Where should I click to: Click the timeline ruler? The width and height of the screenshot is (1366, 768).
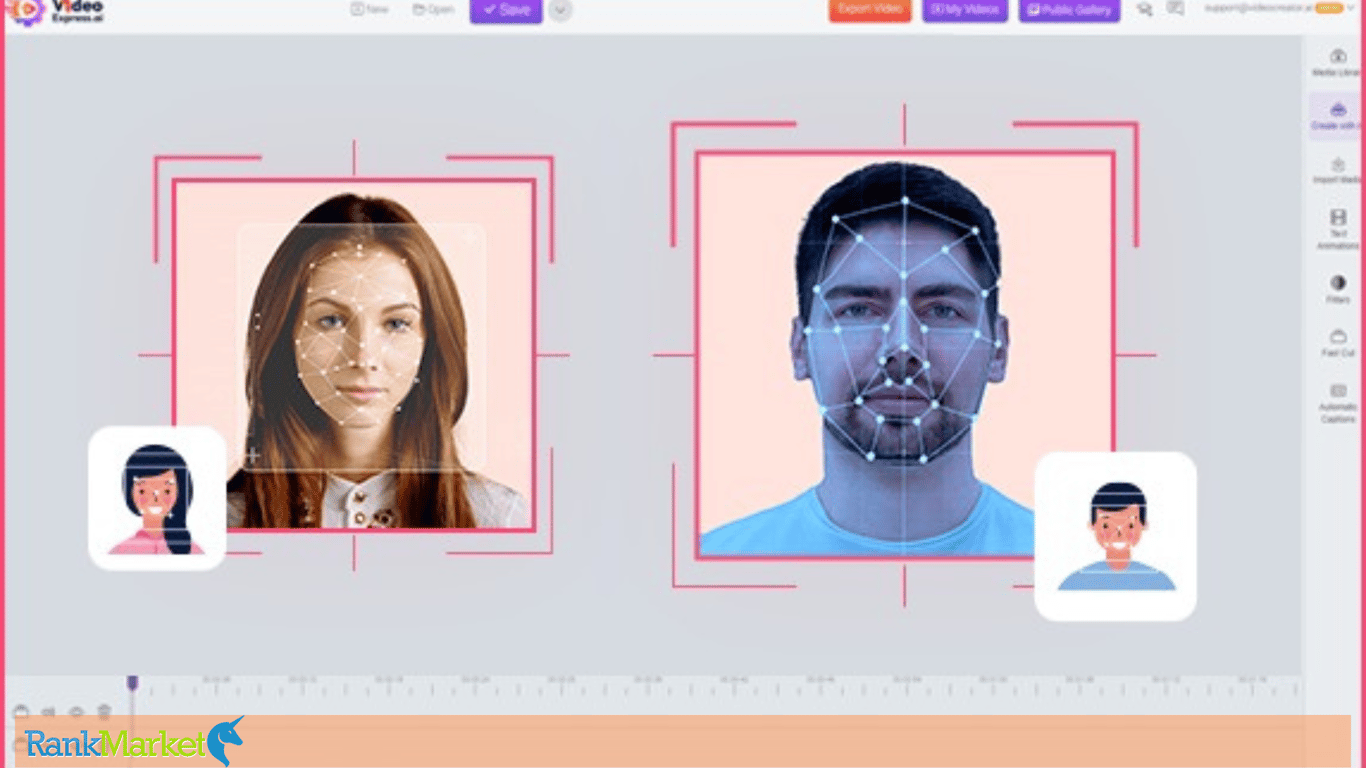(x=718, y=687)
